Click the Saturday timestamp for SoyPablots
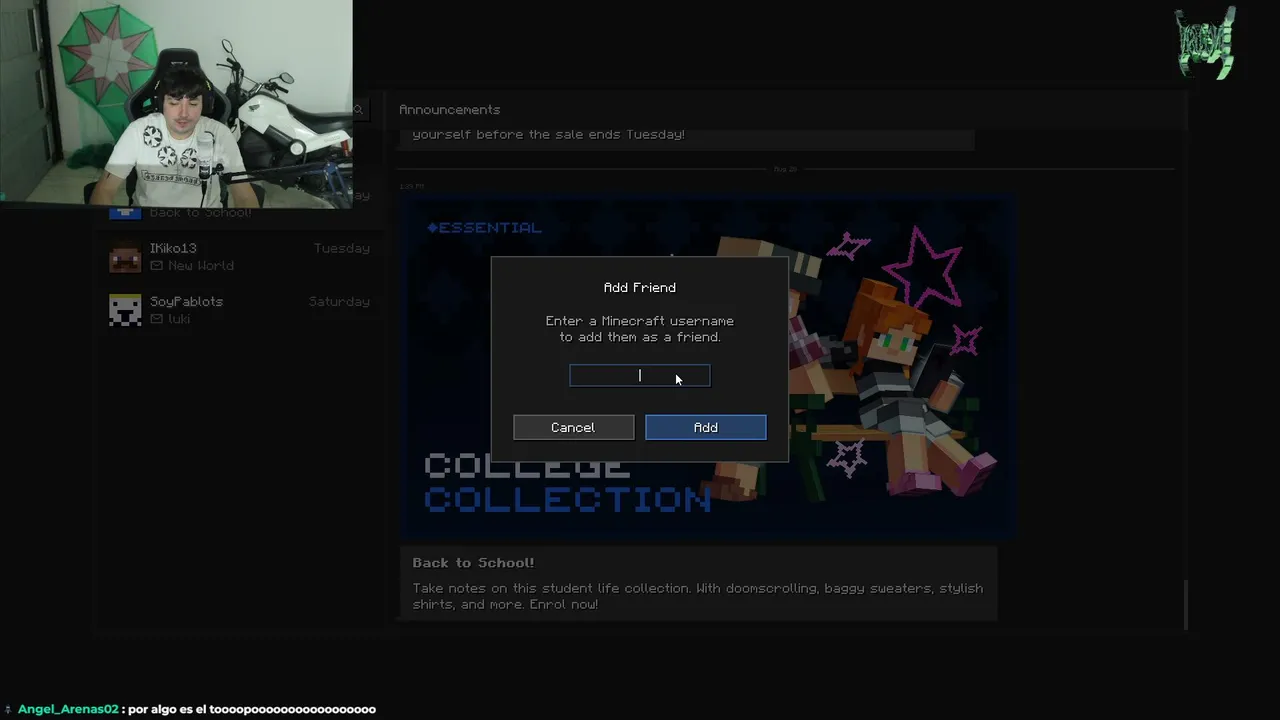Viewport: 1280px width, 720px height. point(339,301)
